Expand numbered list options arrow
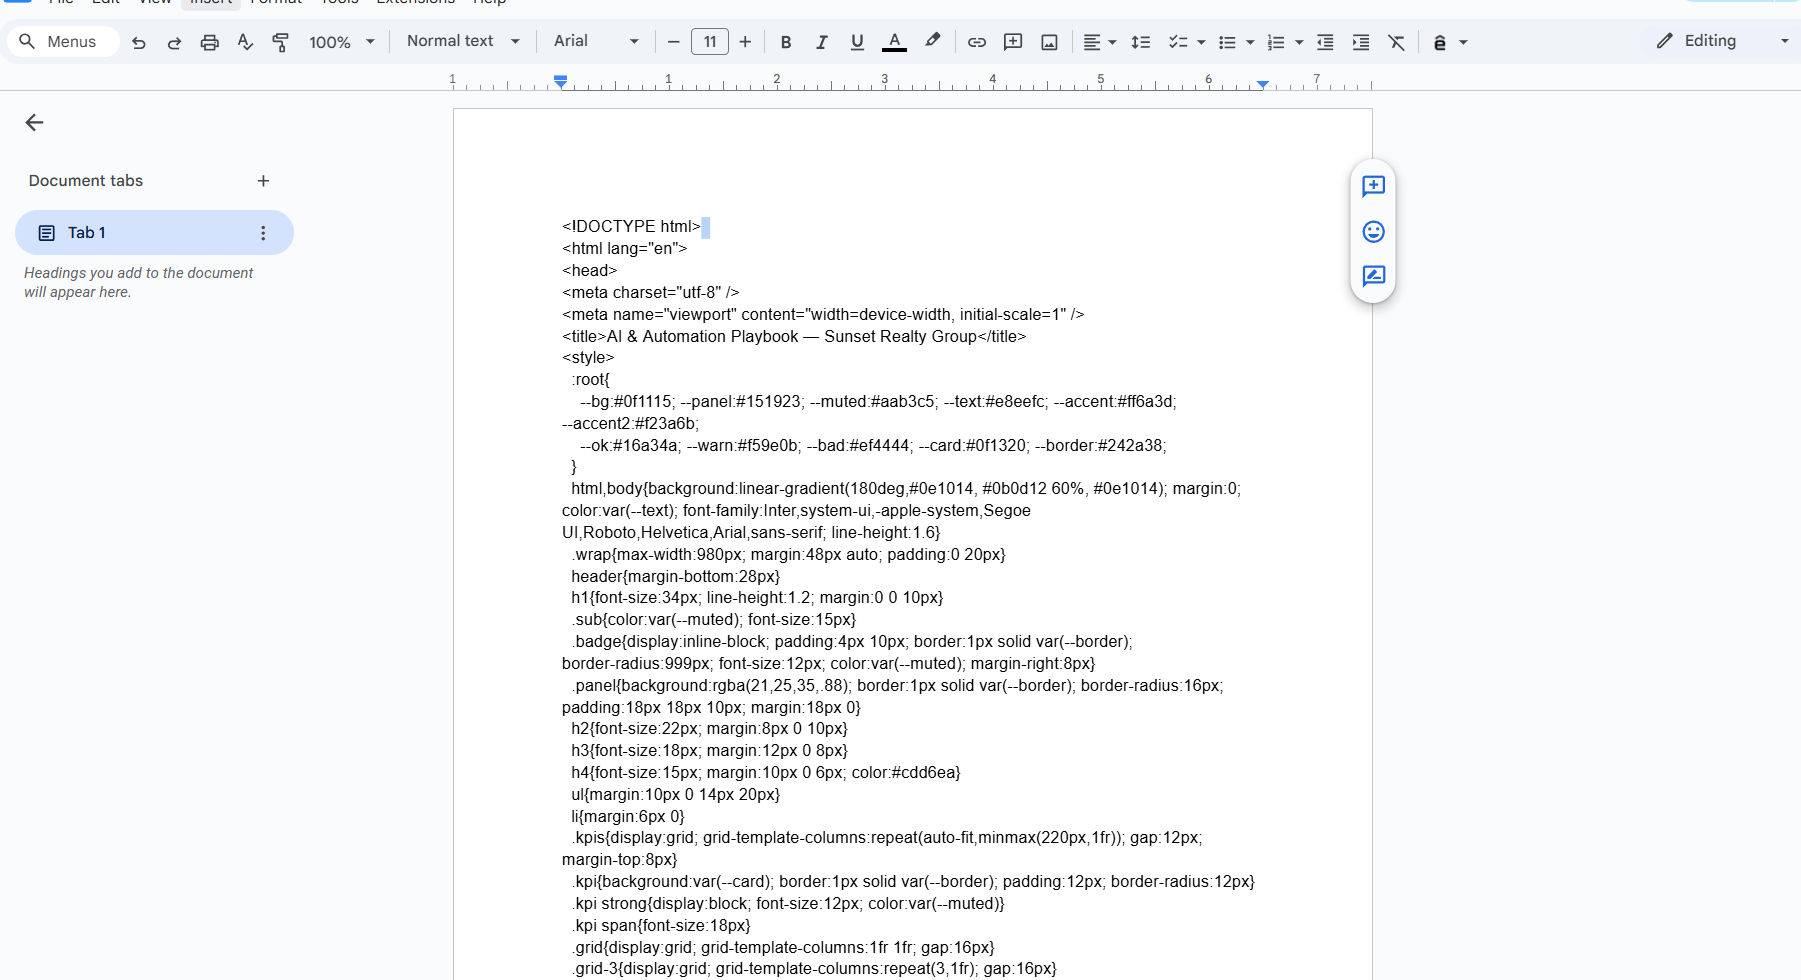 pyautogui.click(x=1299, y=42)
